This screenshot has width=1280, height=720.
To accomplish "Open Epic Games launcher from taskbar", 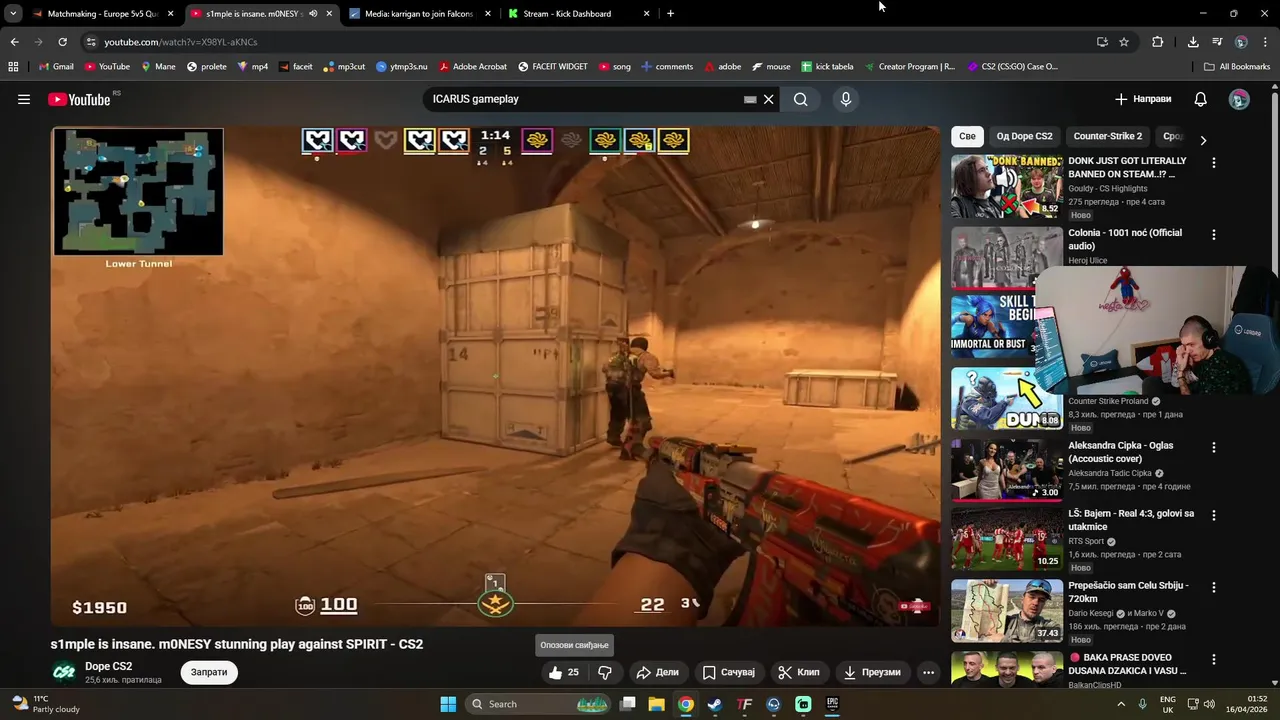I will point(832,704).
